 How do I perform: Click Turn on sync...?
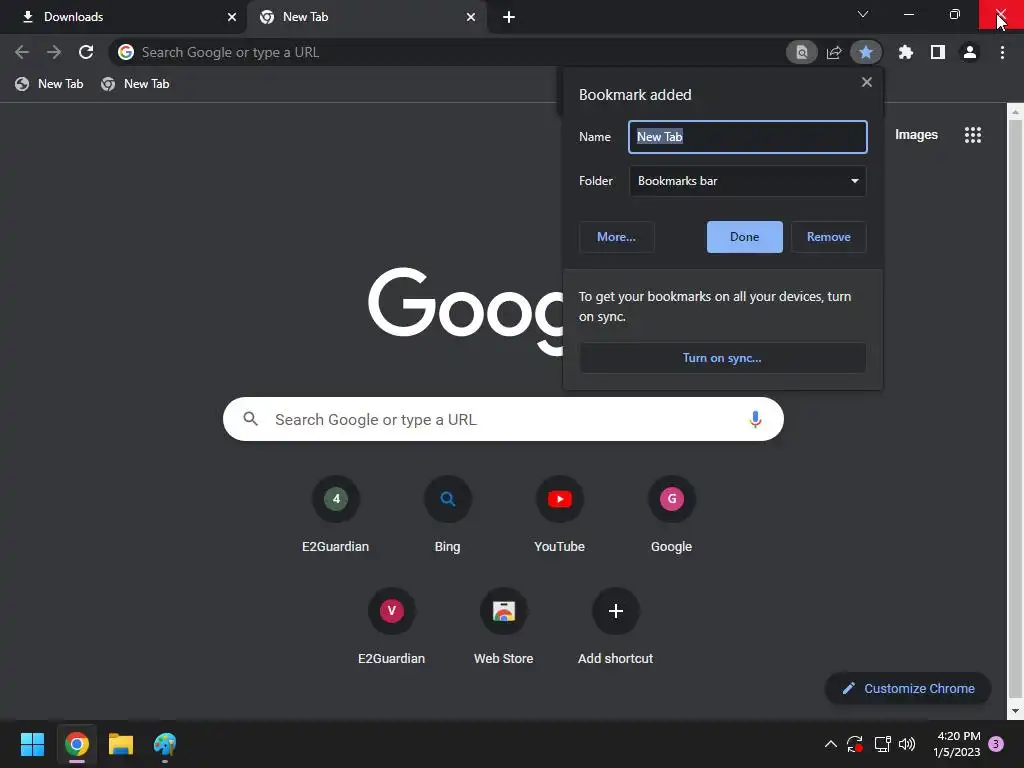(722, 358)
